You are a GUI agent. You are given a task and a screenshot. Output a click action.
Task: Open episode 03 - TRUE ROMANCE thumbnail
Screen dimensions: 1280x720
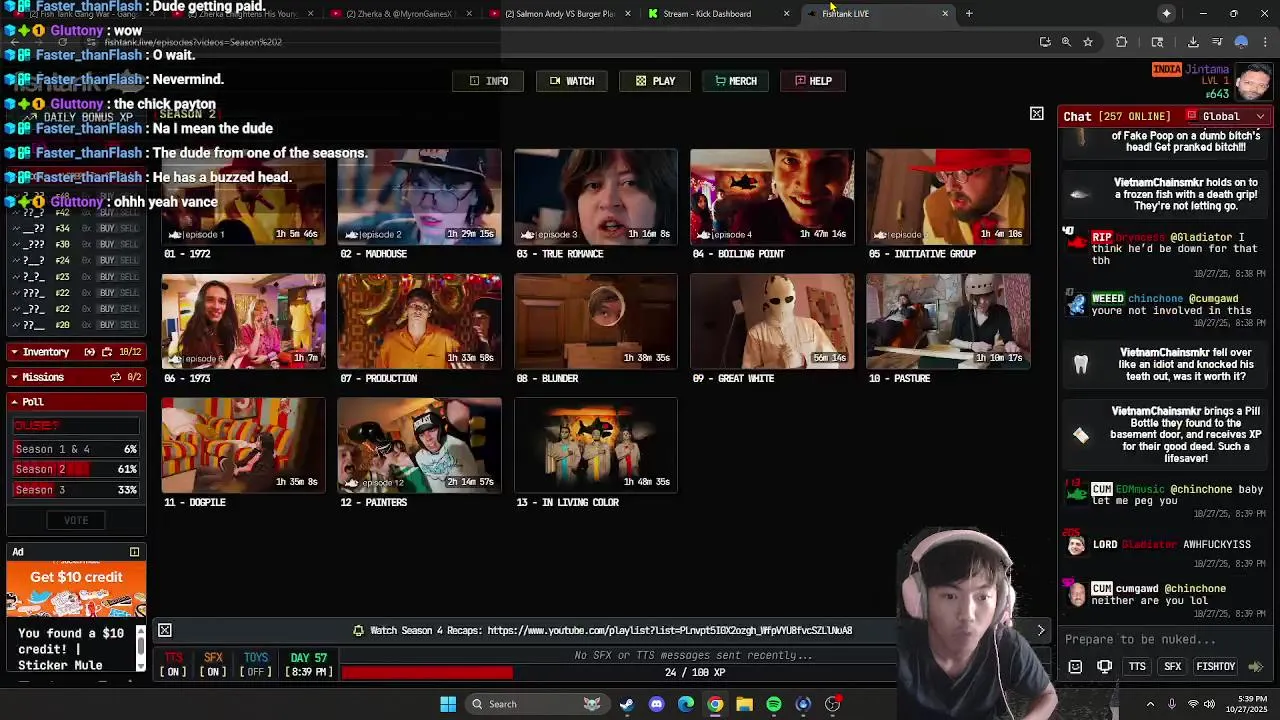point(596,197)
